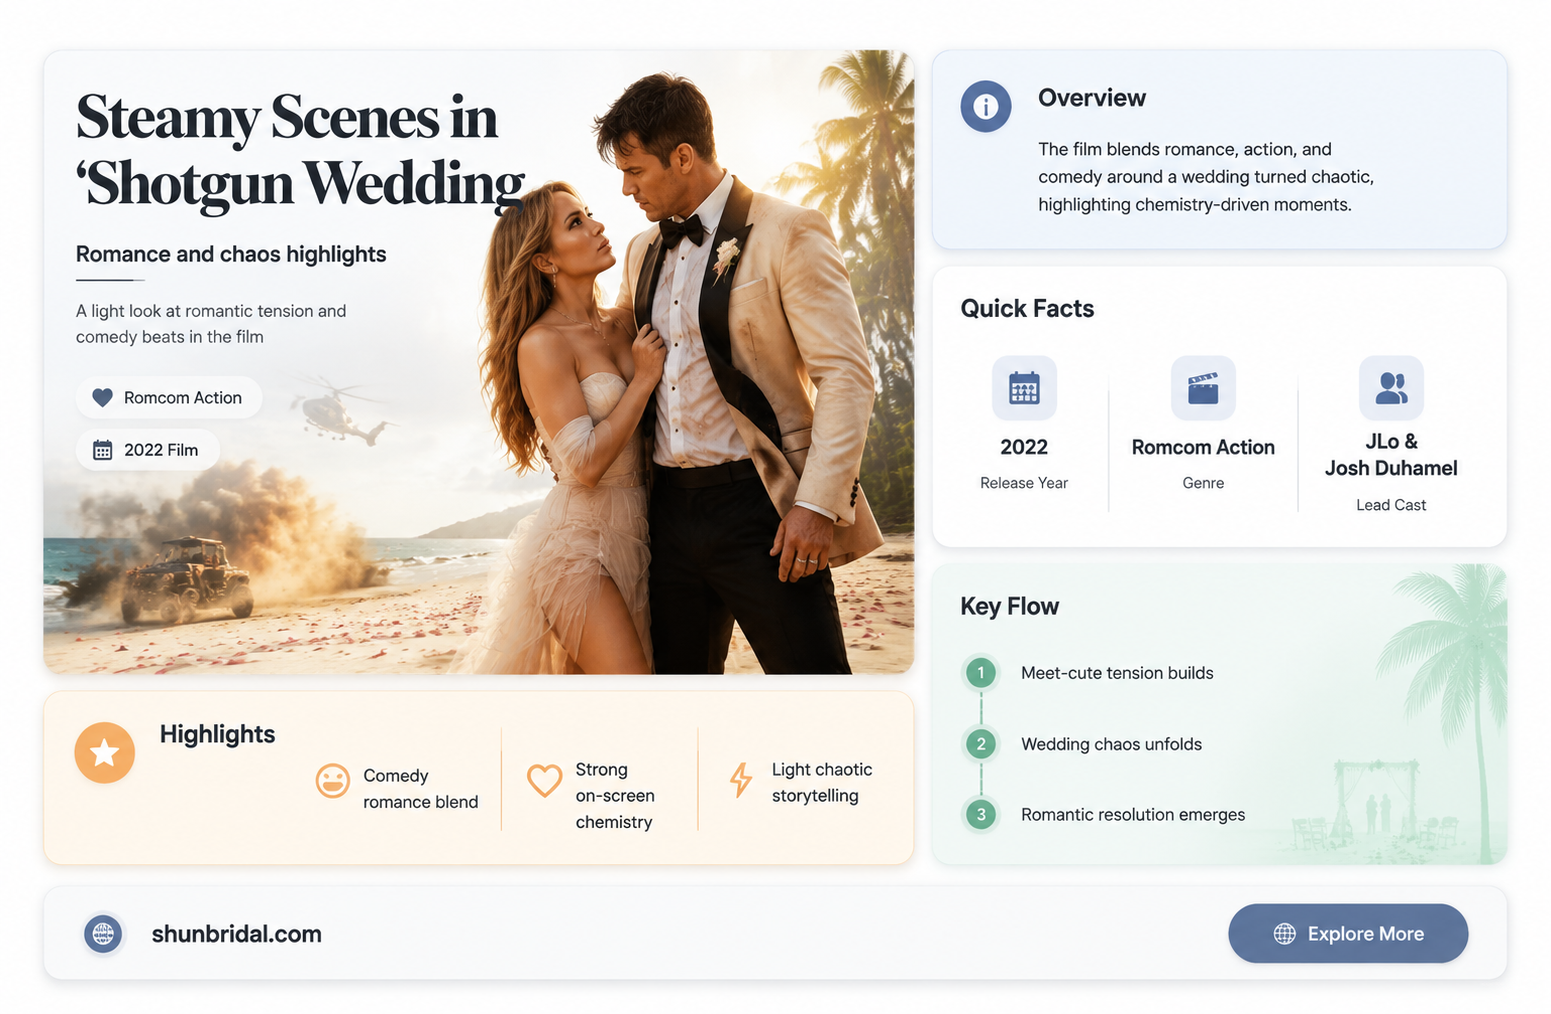Click the heart icon next to Strong on-screen chemistry
The width and height of the screenshot is (1551, 1014).
[x=544, y=780]
